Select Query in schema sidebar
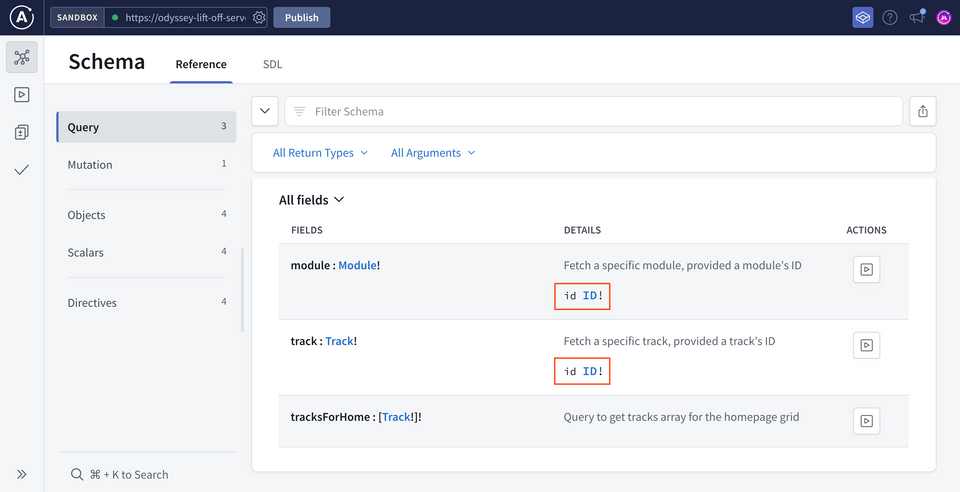 (x=146, y=127)
